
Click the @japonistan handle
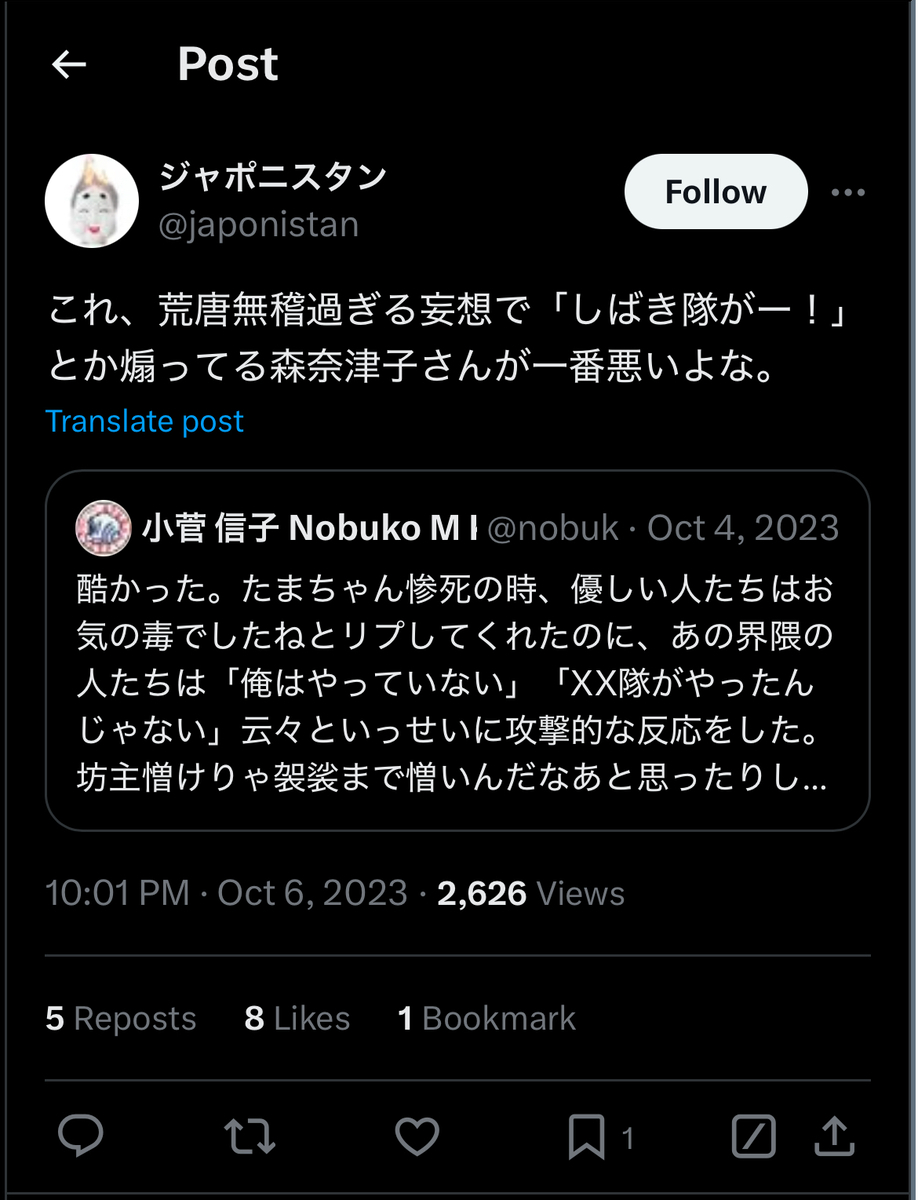[x=258, y=225]
